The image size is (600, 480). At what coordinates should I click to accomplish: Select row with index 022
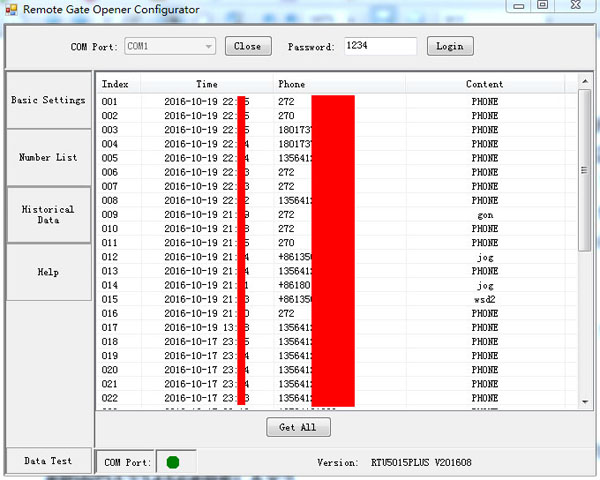click(x=337, y=398)
